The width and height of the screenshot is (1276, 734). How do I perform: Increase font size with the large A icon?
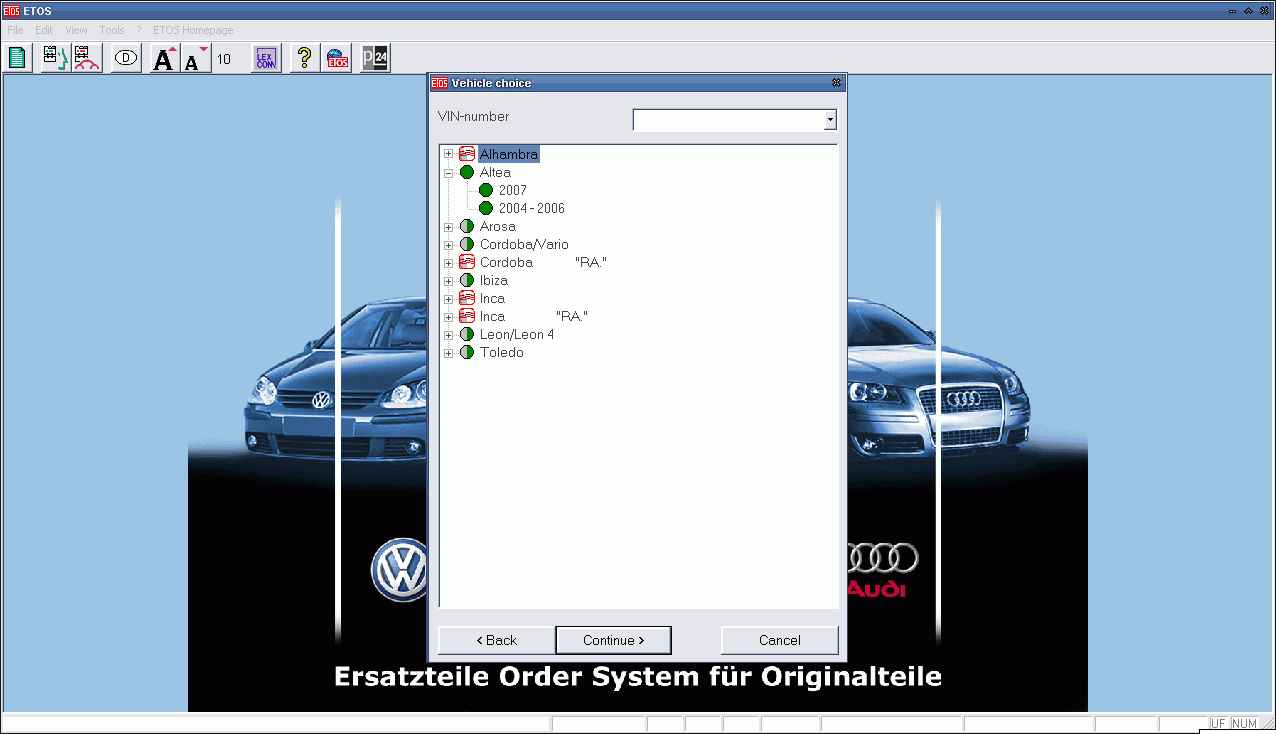pos(165,58)
